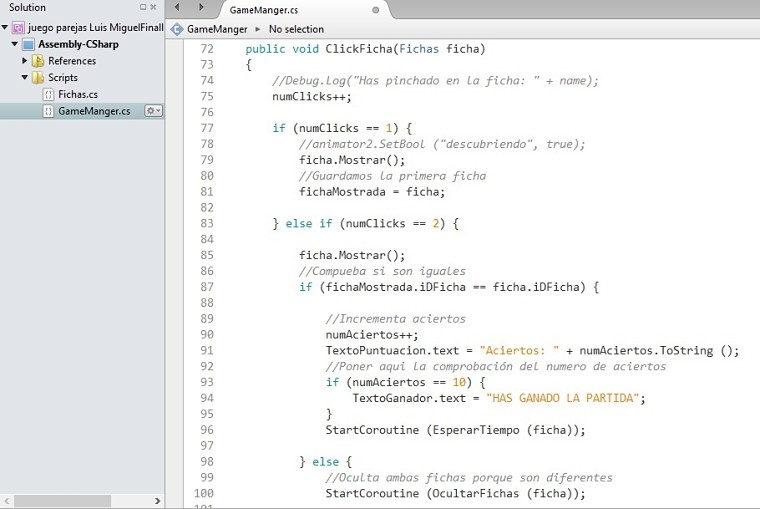
Task: Undock the Solution pad with the square icon
Action: click(x=143, y=7)
